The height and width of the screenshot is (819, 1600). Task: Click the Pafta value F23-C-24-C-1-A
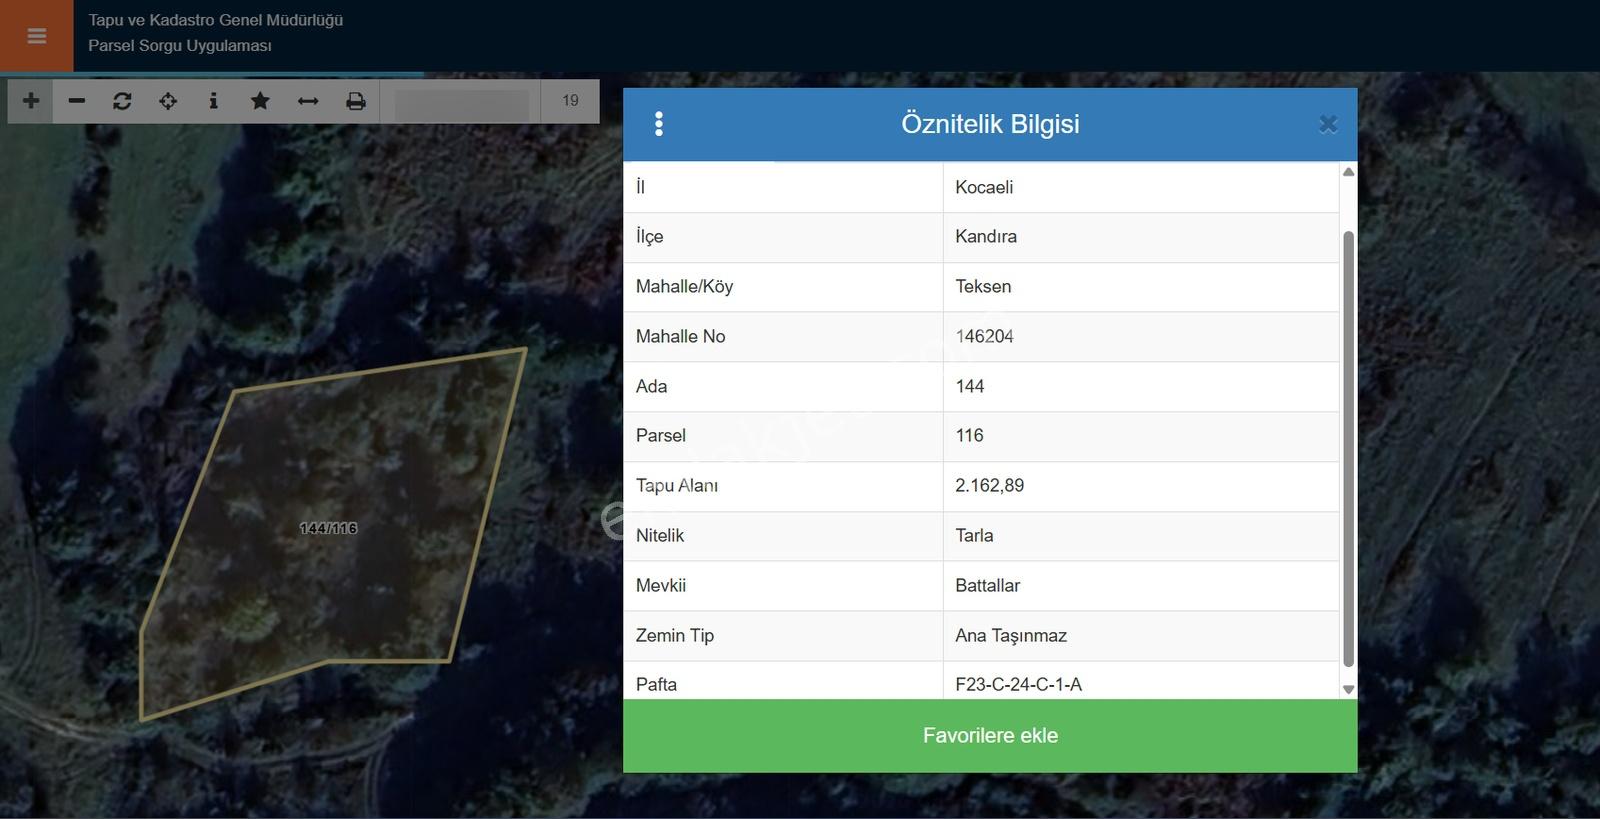[x=1018, y=684]
